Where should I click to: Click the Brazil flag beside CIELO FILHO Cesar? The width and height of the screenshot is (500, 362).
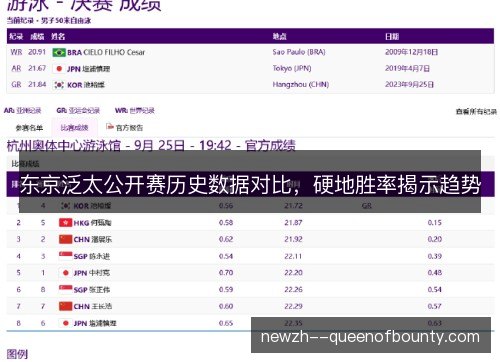point(59,52)
